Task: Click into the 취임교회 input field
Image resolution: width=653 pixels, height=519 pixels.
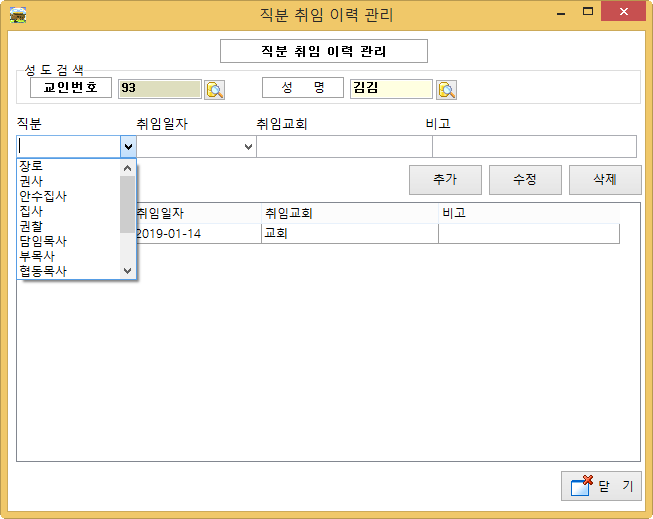Action: coord(343,147)
